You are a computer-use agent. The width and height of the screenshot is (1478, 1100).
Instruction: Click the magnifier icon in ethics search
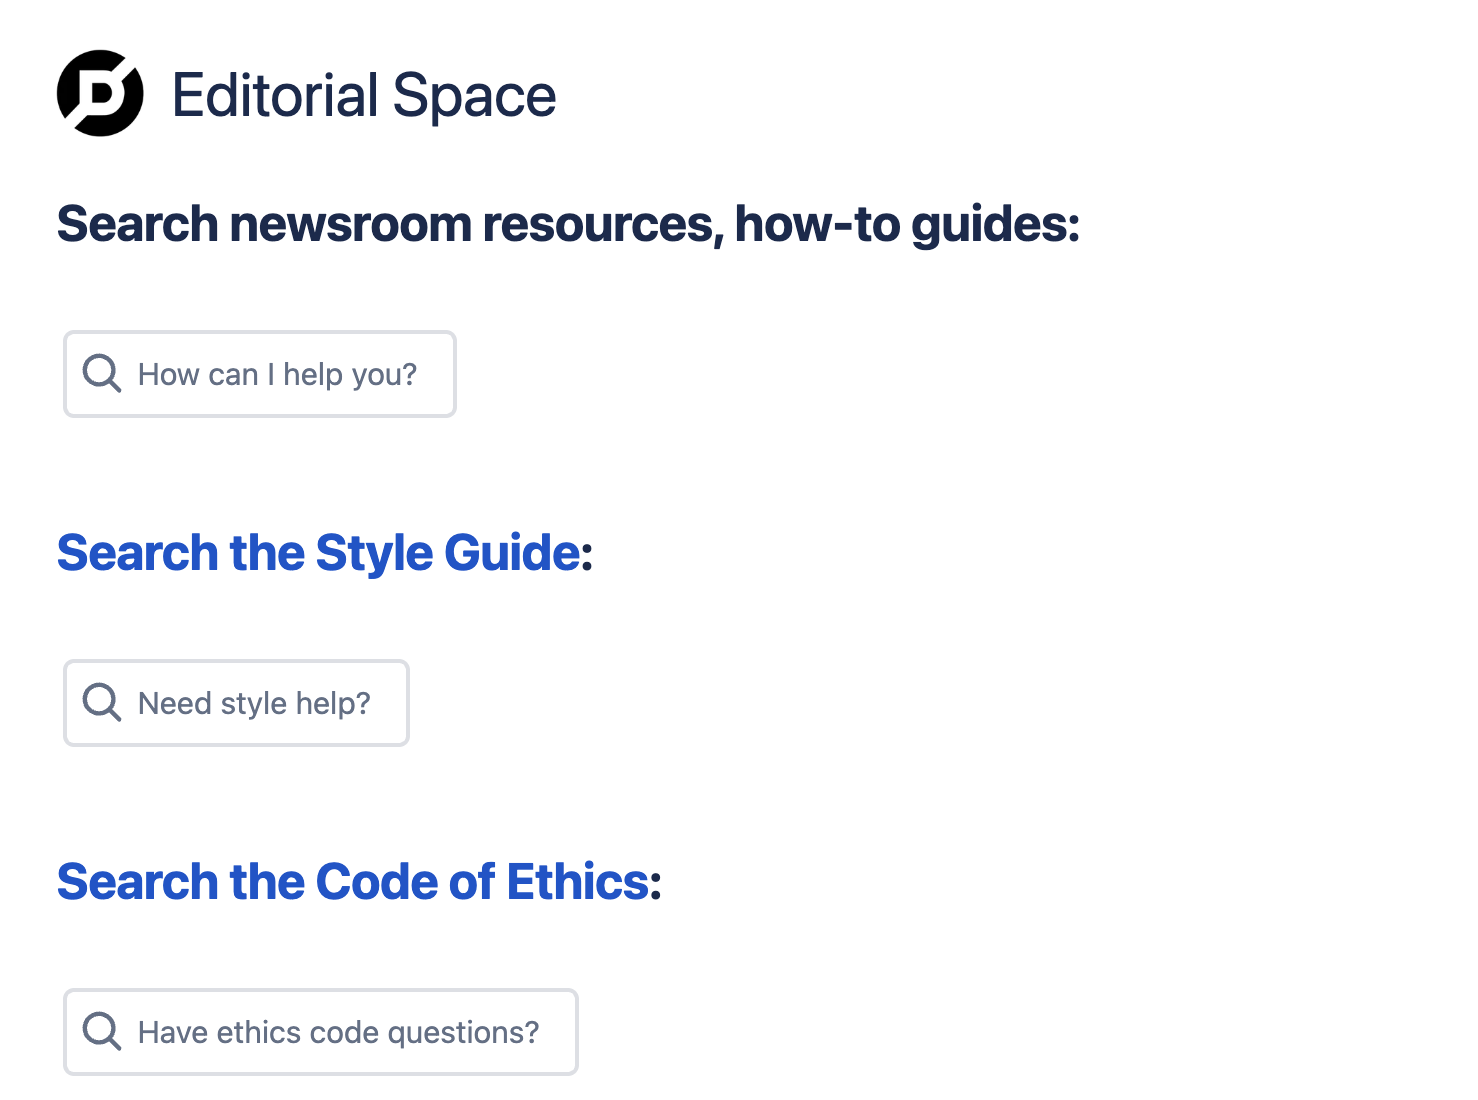point(102,1031)
